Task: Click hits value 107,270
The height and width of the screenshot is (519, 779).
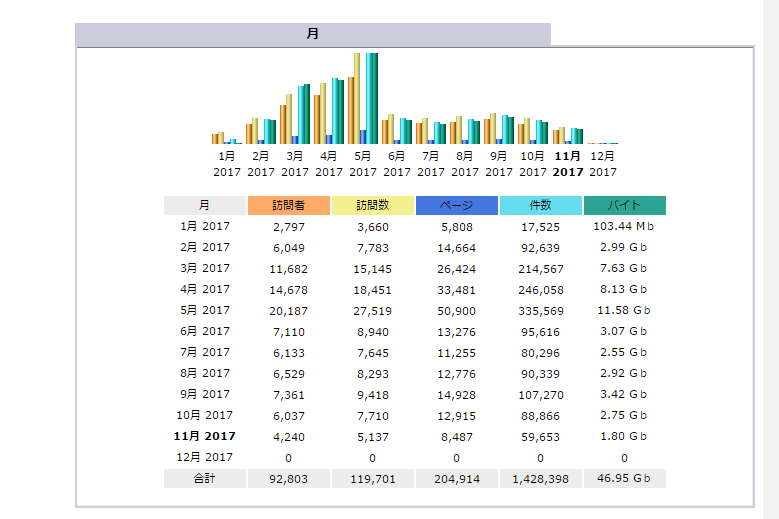Action: pyautogui.click(x=541, y=395)
